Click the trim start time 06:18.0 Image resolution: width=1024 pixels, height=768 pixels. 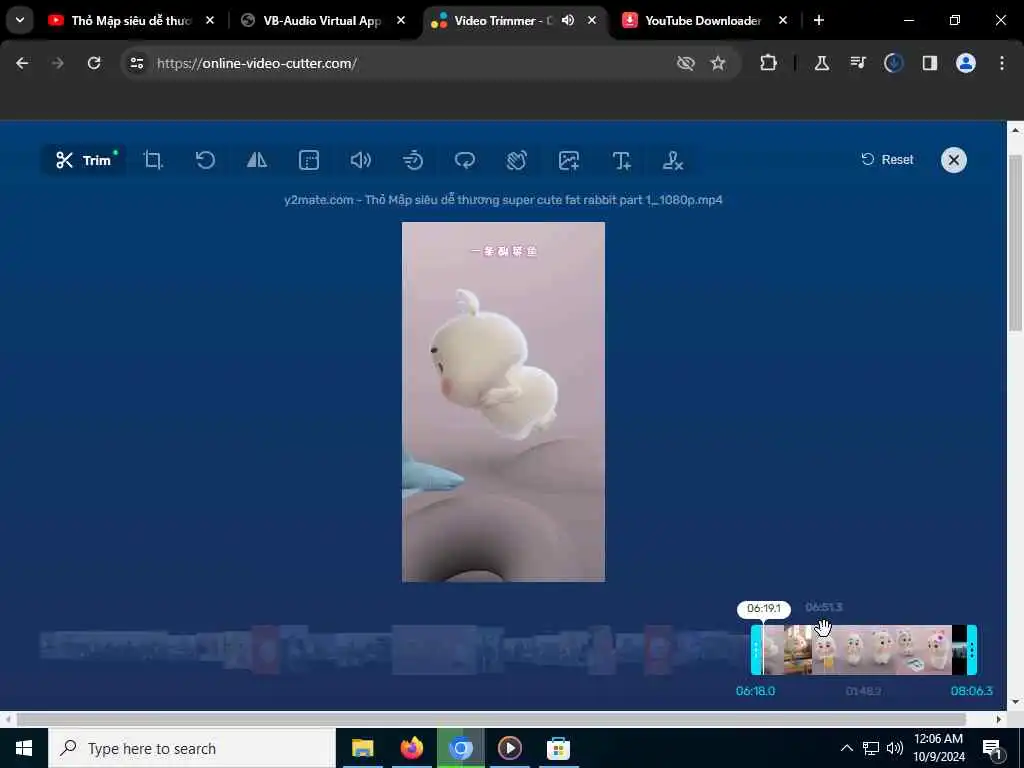(x=755, y=691)
